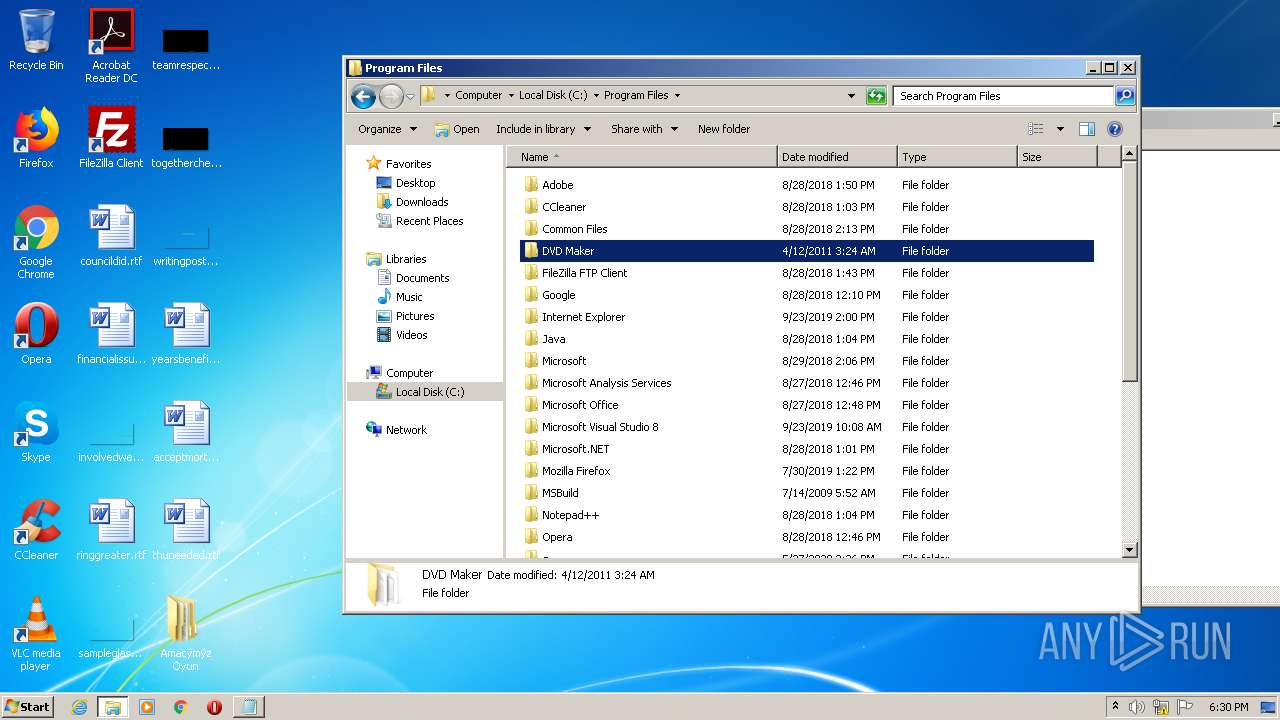Open the Share with dropdown
This screenshot has width=1280, height=720.
pyautogui.click(x=644, y=129)
